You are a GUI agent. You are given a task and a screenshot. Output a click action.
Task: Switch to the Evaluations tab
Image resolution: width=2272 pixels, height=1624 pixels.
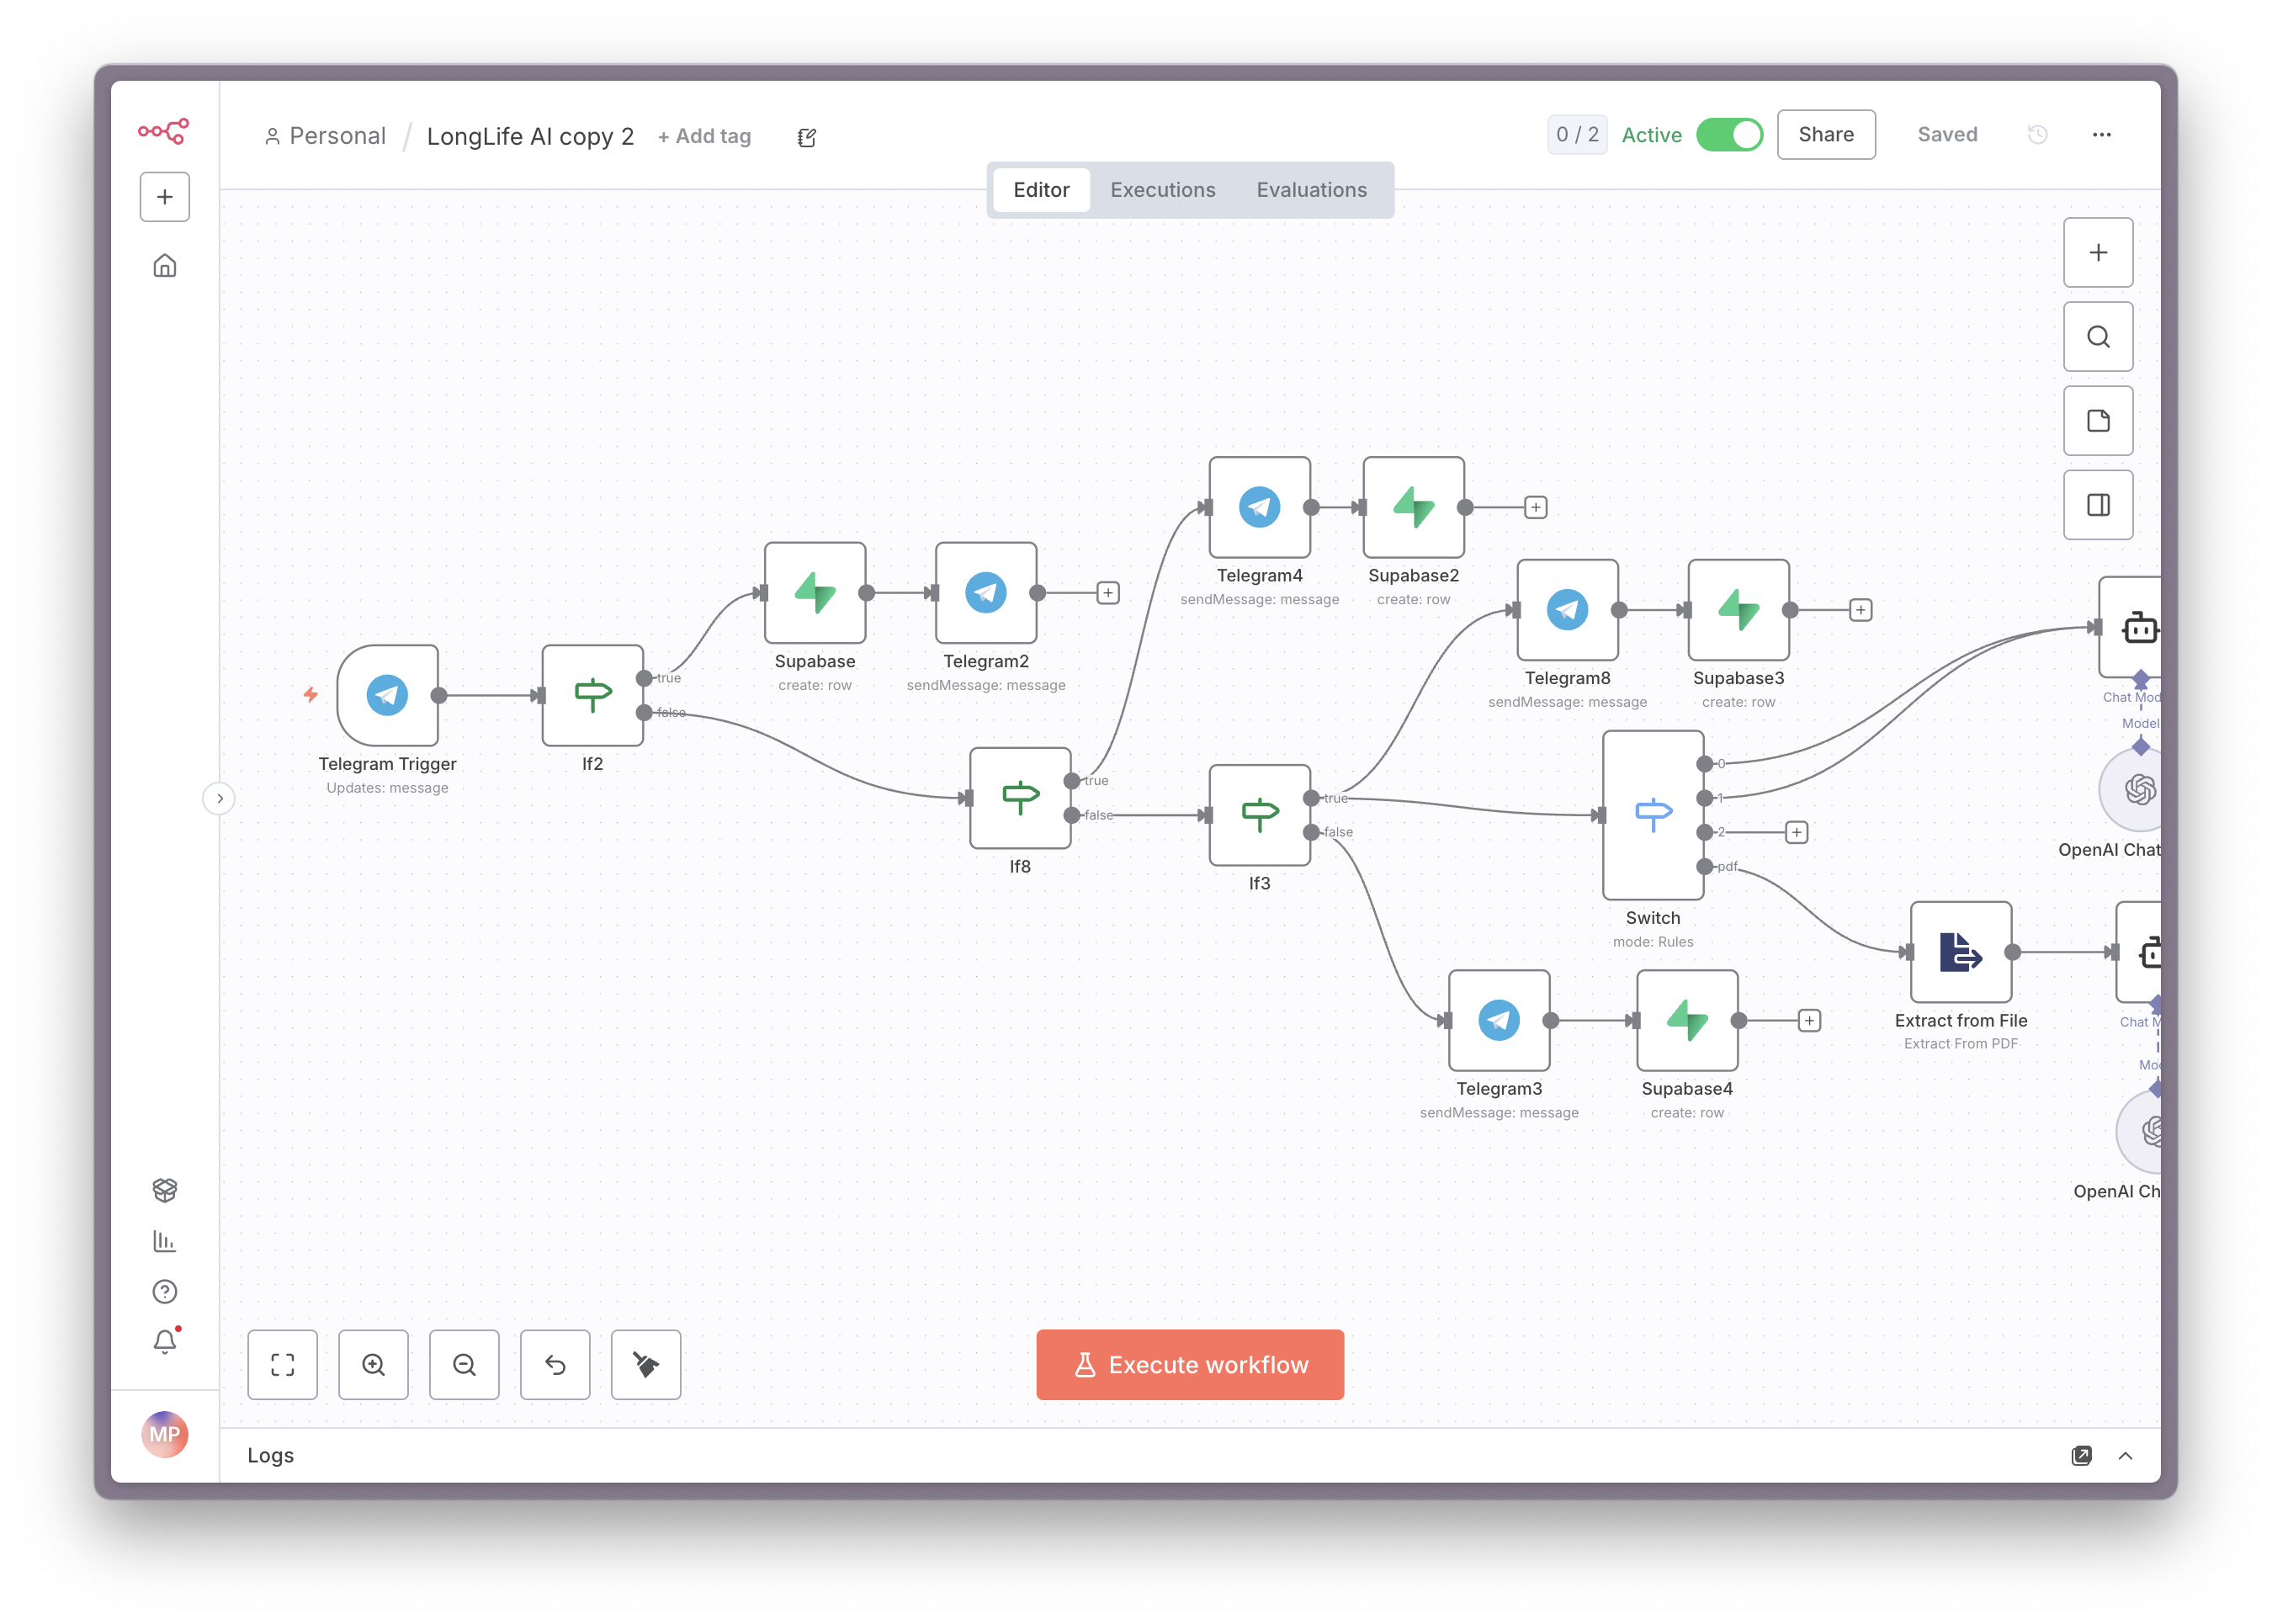pyautogui.click(x=1311, y=190)
